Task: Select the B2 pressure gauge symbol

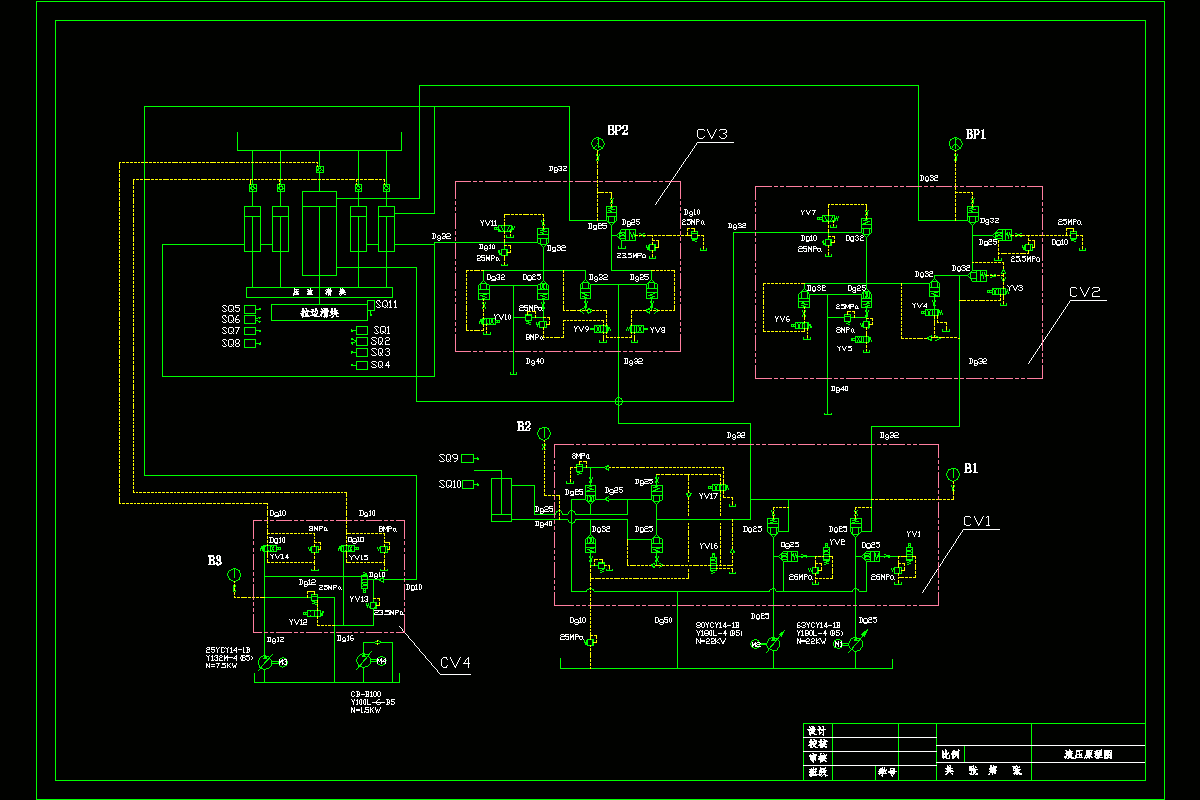Action: click(543, 433)
